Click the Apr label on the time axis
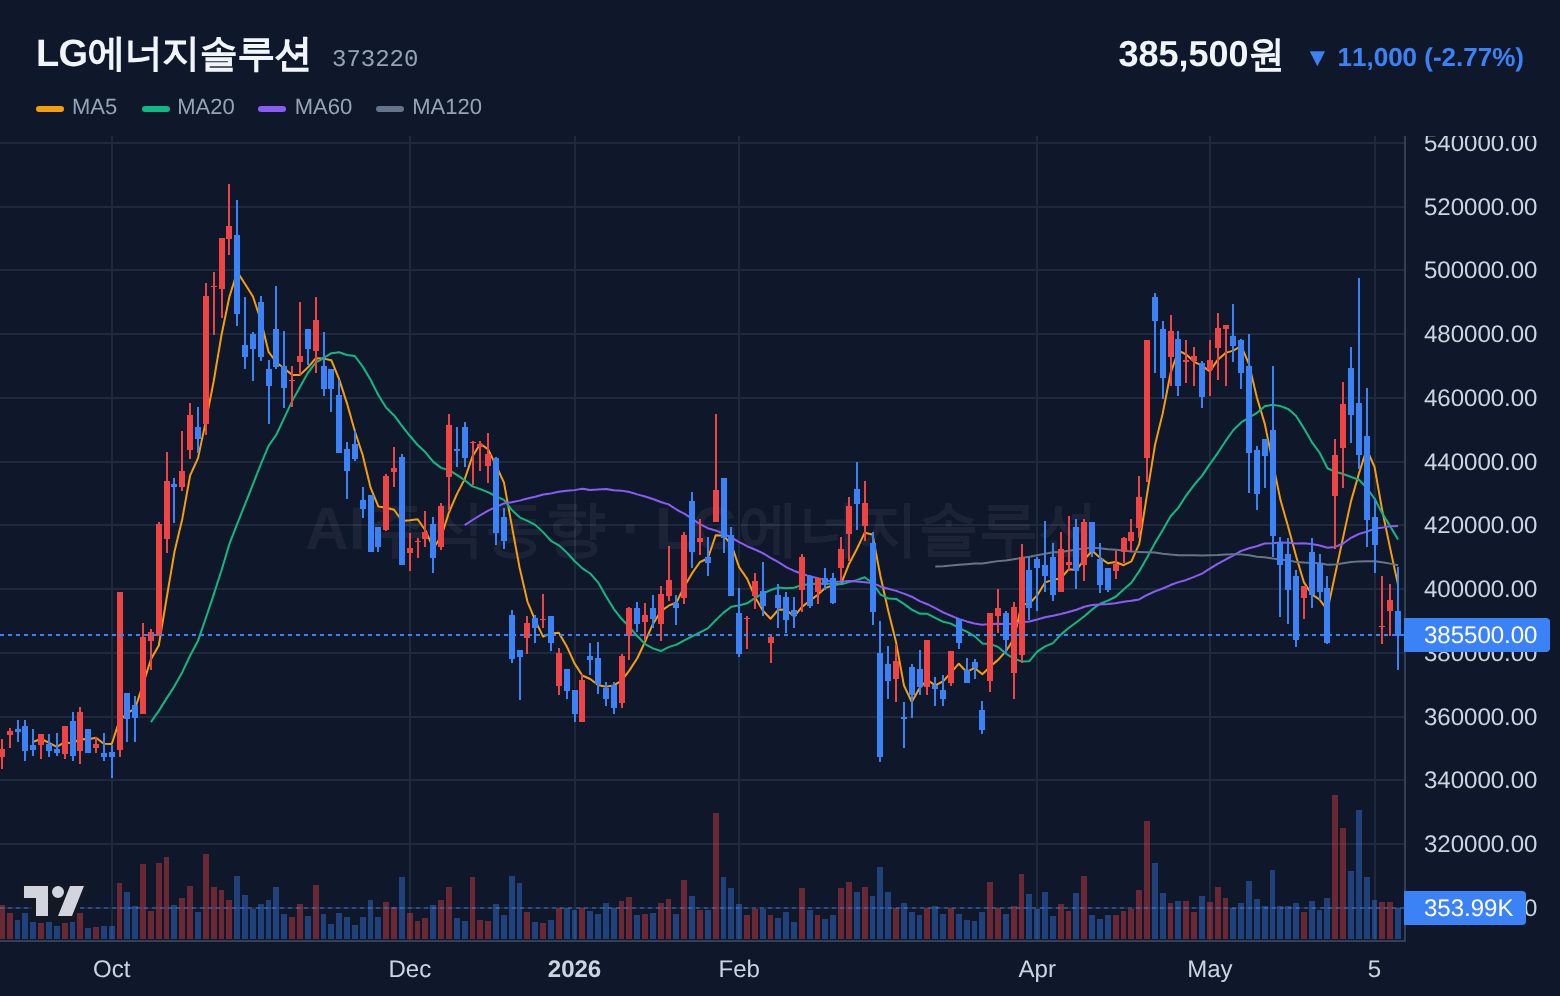This screenshot has width=1560, height=996. coord(1037,969)
